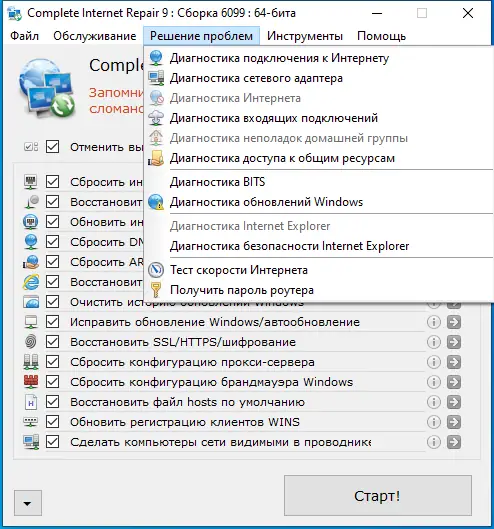
Task: Click the hosts file document icon
Action: pos(31,402)
